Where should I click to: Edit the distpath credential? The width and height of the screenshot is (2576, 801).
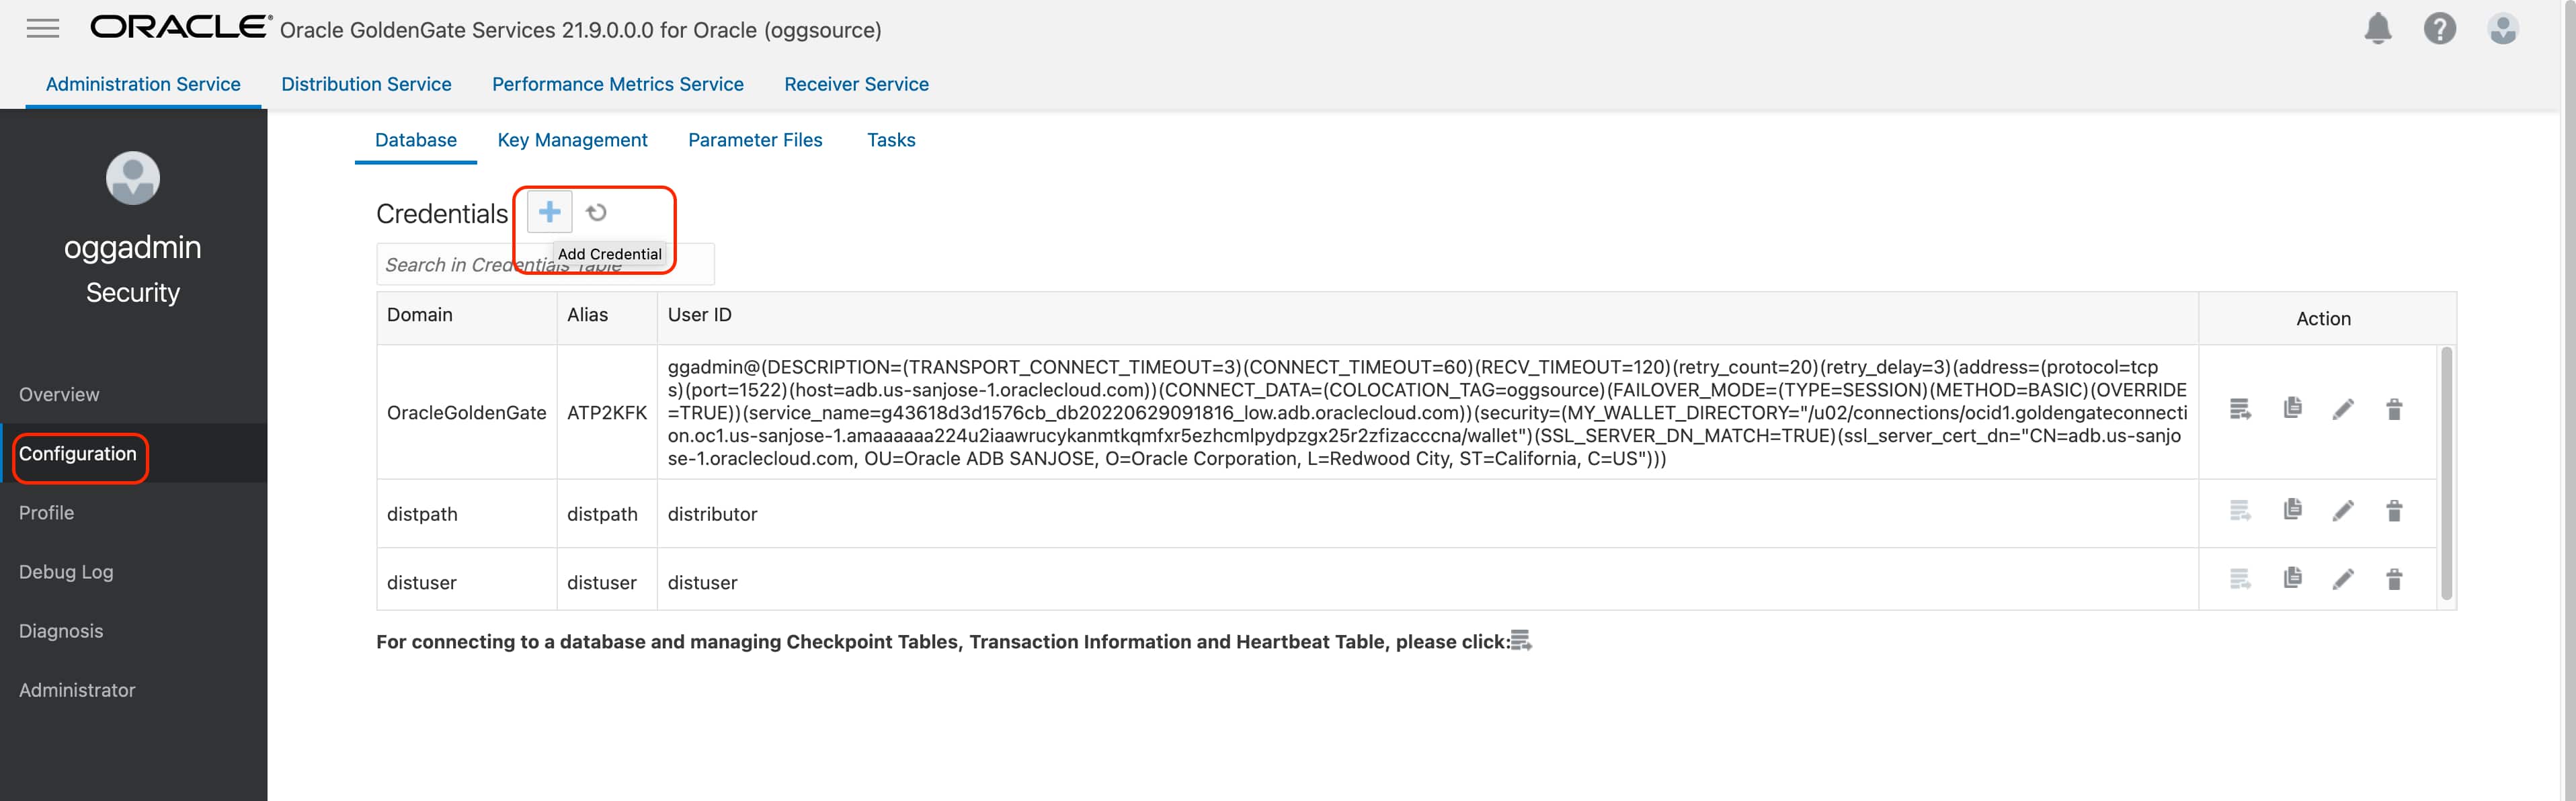tap(2343, 512)
